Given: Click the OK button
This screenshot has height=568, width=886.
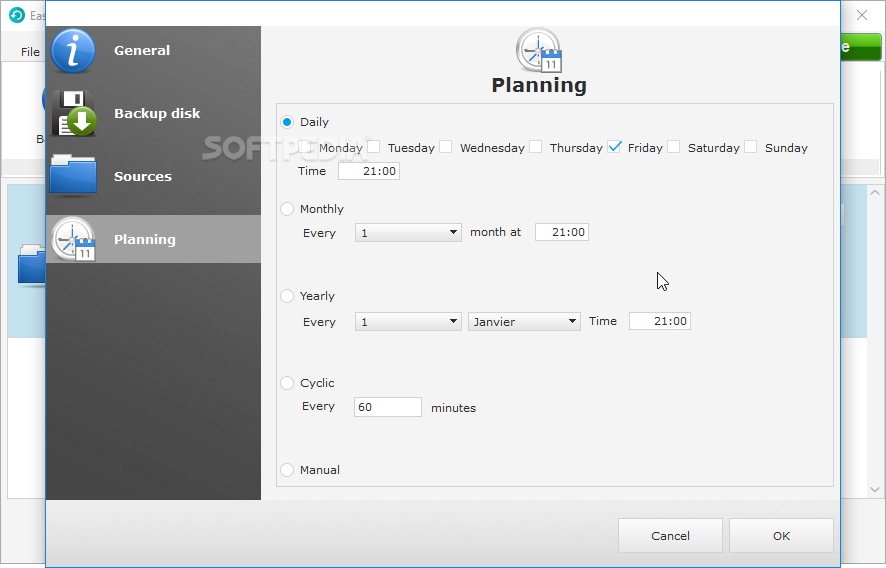Looking at the screenshot, I should [x=781, y=536].
